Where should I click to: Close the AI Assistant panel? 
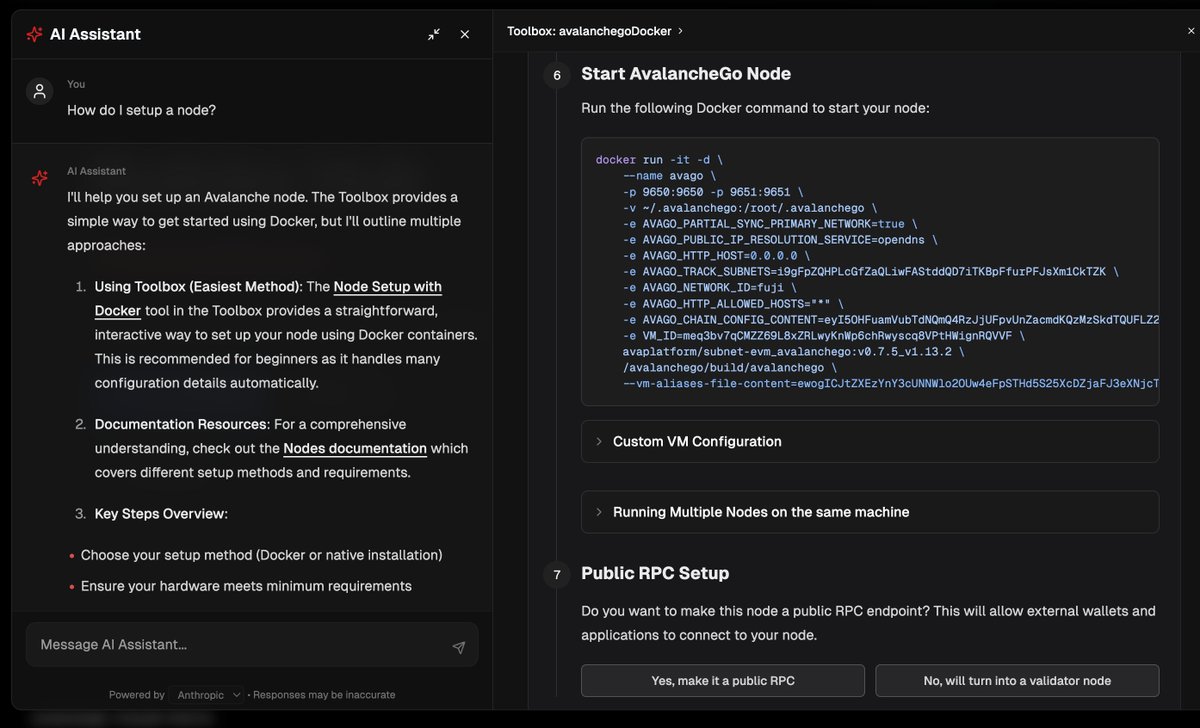(x=465, y=34)
